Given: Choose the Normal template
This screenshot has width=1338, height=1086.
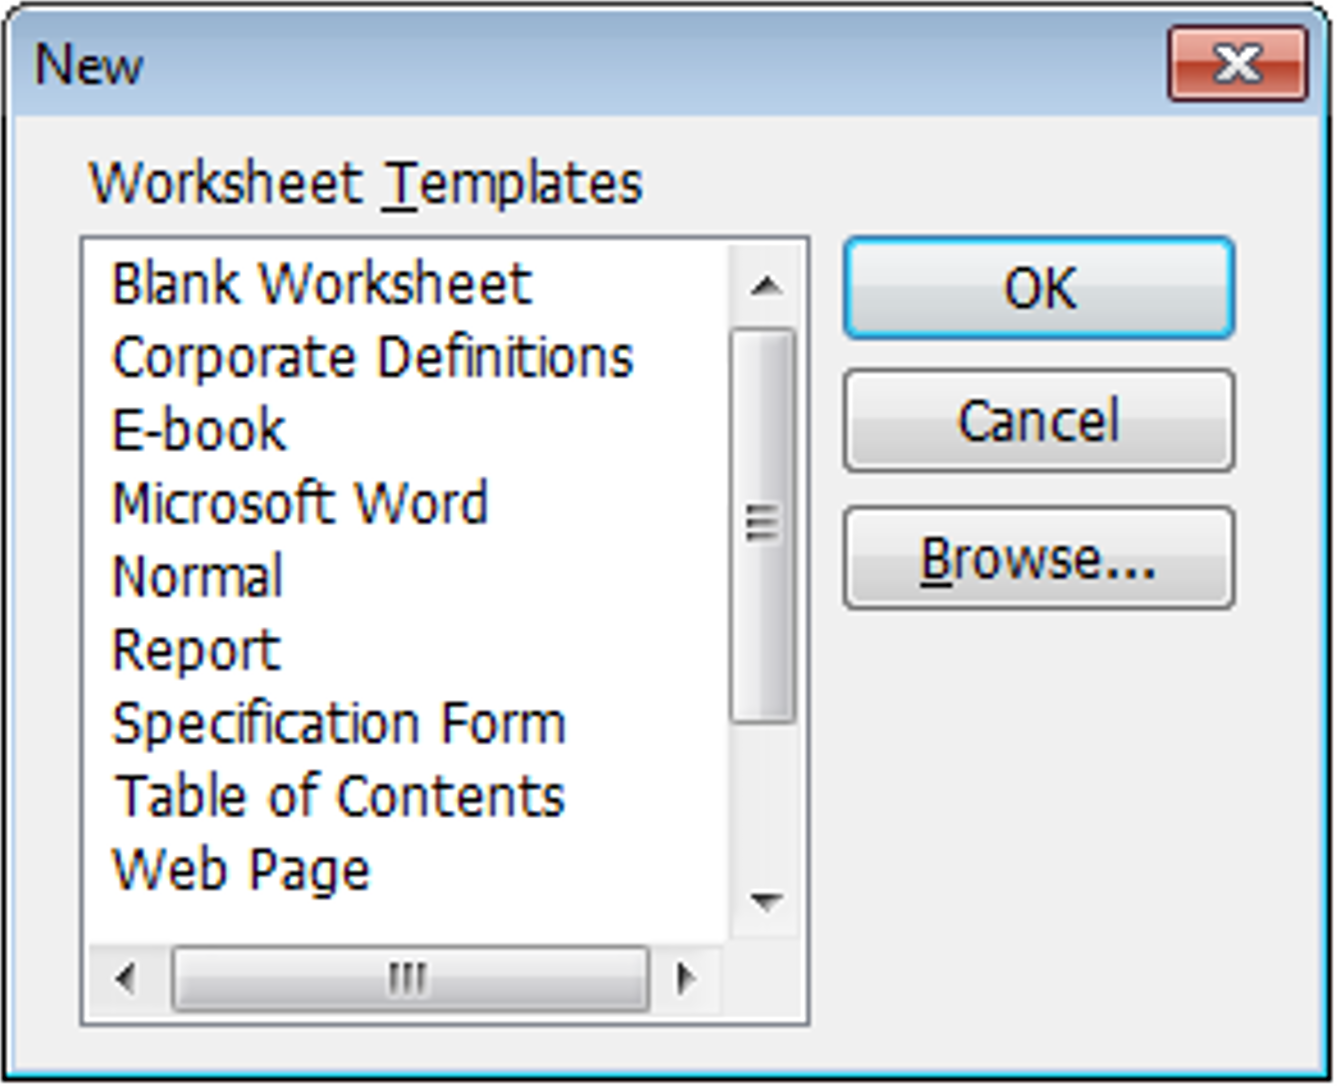Looking at the screenshot, I should pyautogui.click(x=196, y=576).
